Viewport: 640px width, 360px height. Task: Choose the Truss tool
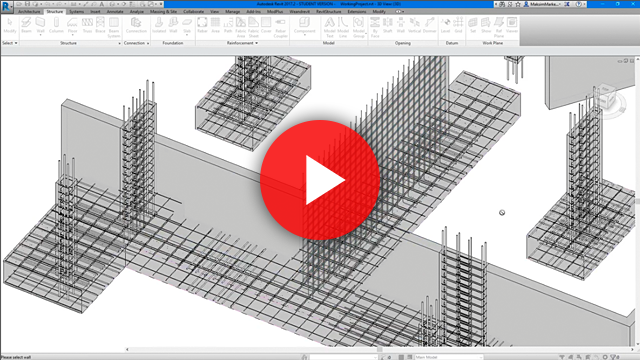[x=87, y=25]
